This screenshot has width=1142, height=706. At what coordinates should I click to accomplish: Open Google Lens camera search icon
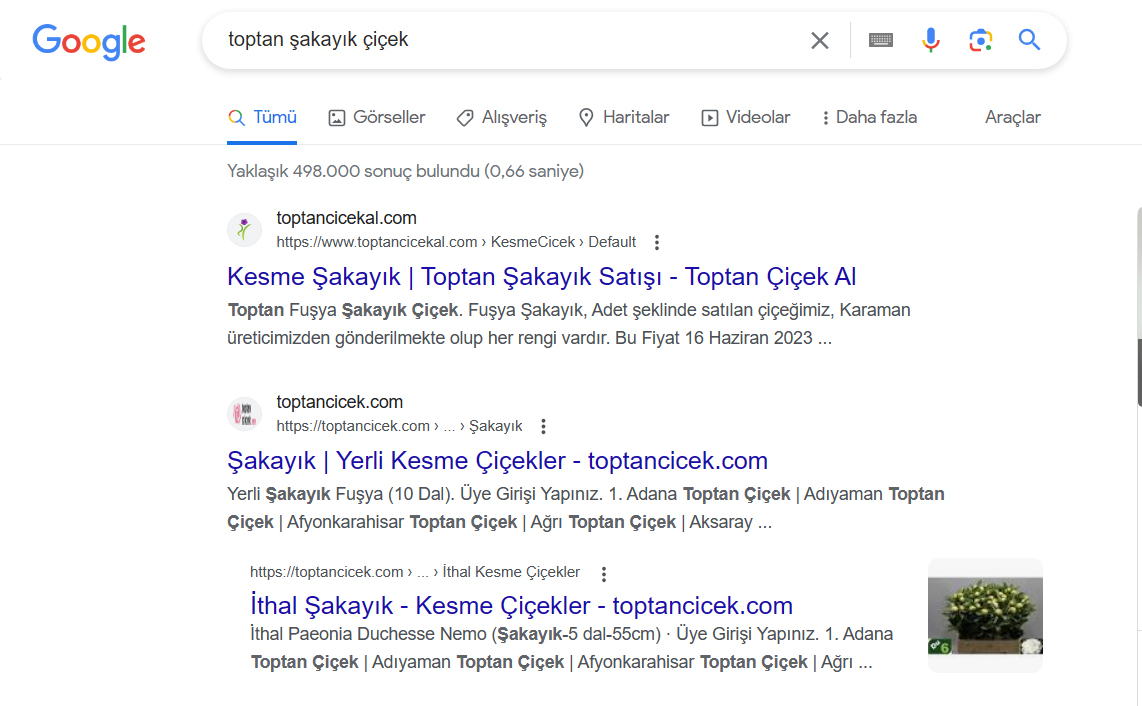(980, 40)
